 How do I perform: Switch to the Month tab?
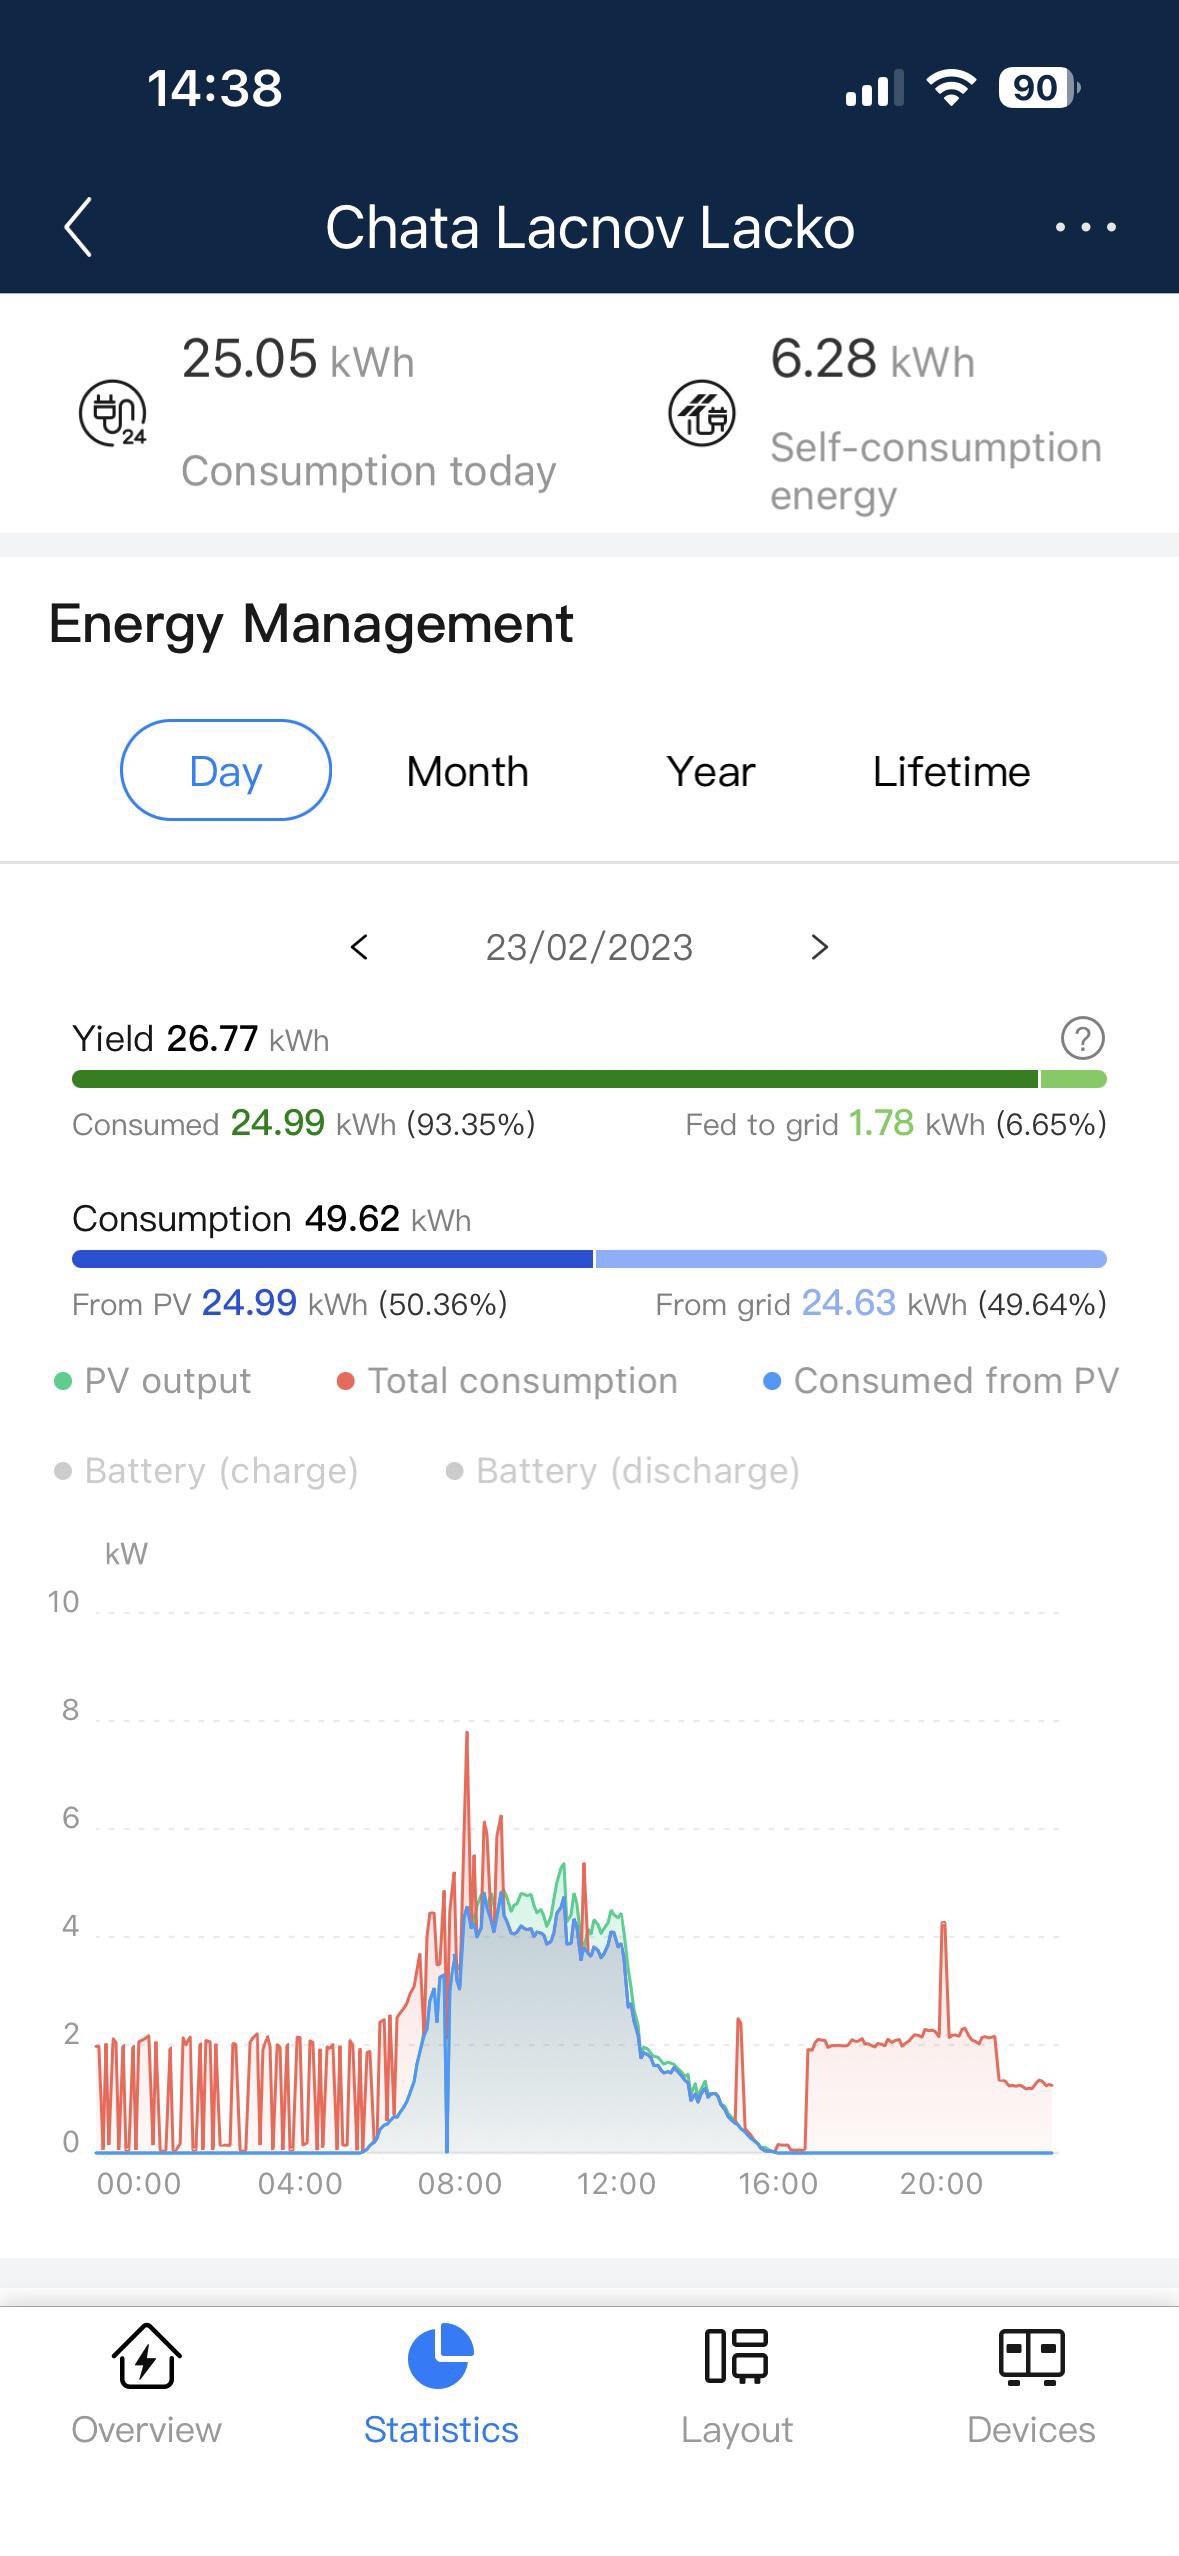pos(467,771)
